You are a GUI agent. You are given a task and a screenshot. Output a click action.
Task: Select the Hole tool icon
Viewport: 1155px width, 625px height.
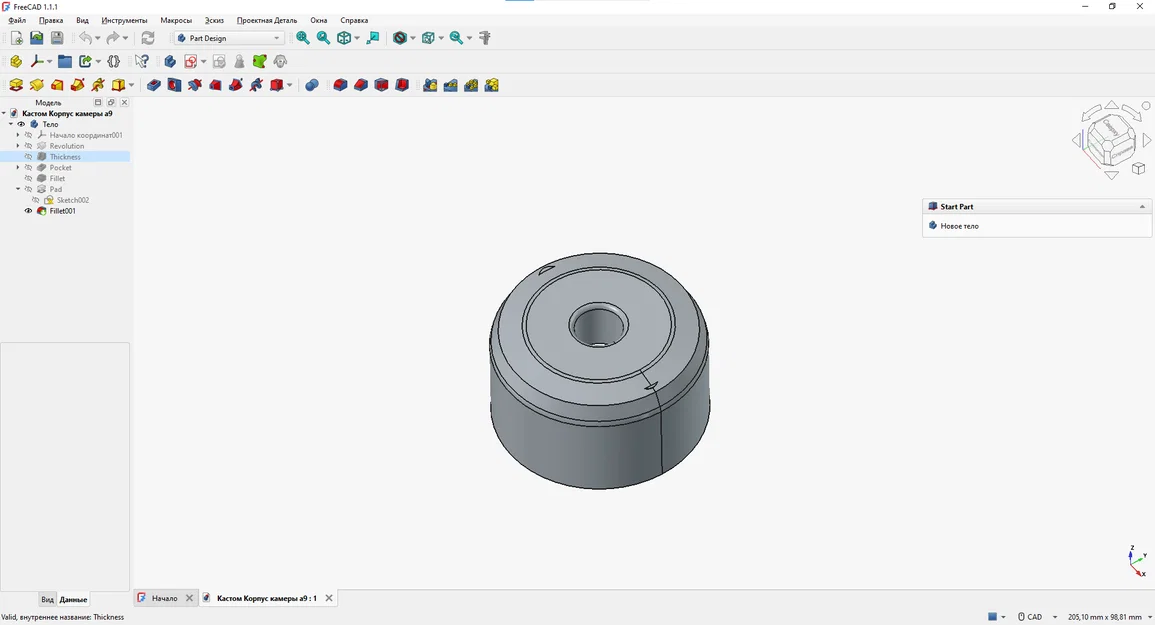174,85
